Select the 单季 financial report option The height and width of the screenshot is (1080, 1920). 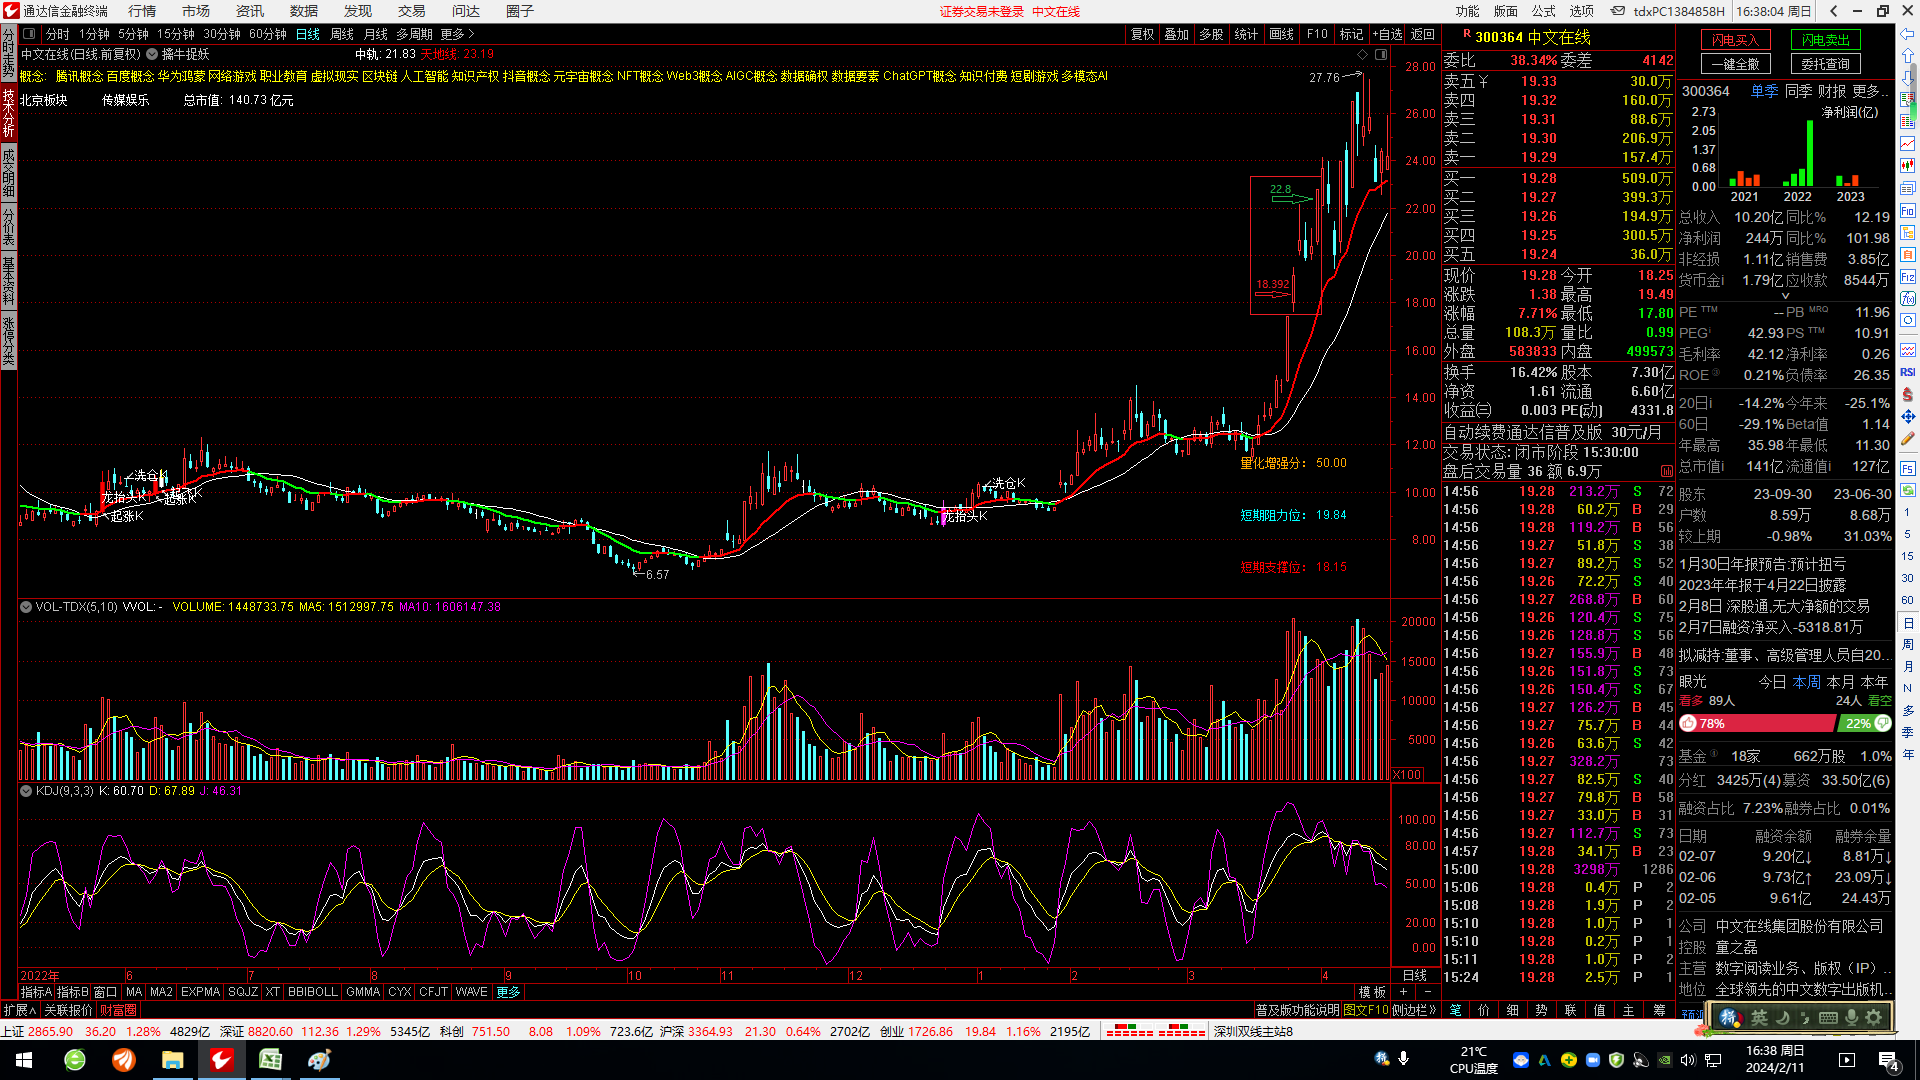[1764, 91]
